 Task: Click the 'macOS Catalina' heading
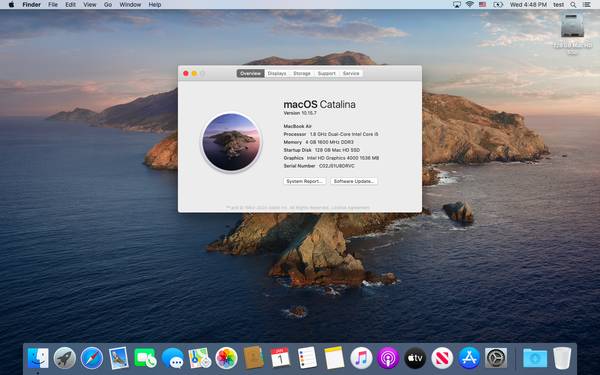click(320, 104)
